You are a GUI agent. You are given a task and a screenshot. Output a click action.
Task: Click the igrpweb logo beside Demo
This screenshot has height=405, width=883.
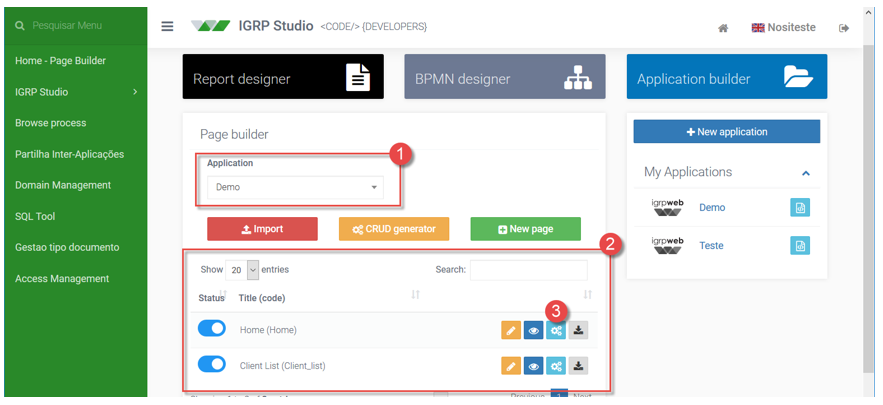pyautogui.click(x=667, y=207)
